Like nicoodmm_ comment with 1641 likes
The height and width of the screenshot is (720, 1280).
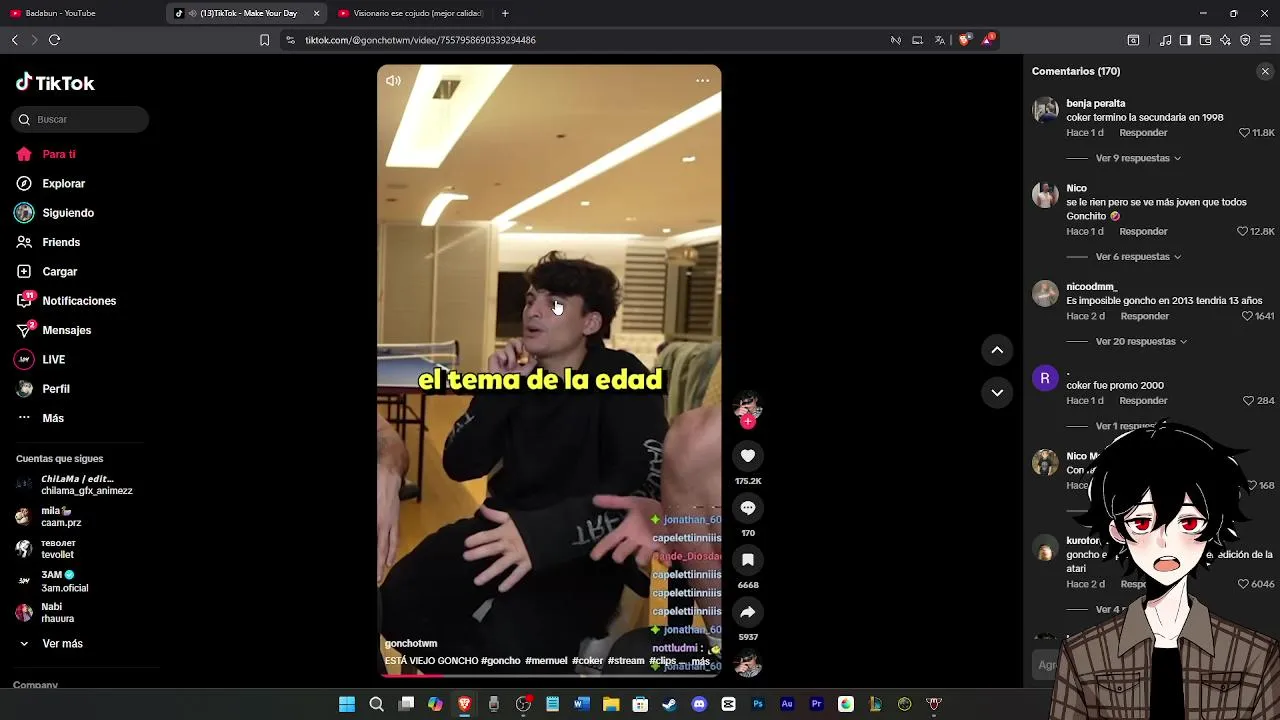point(1247,317)
